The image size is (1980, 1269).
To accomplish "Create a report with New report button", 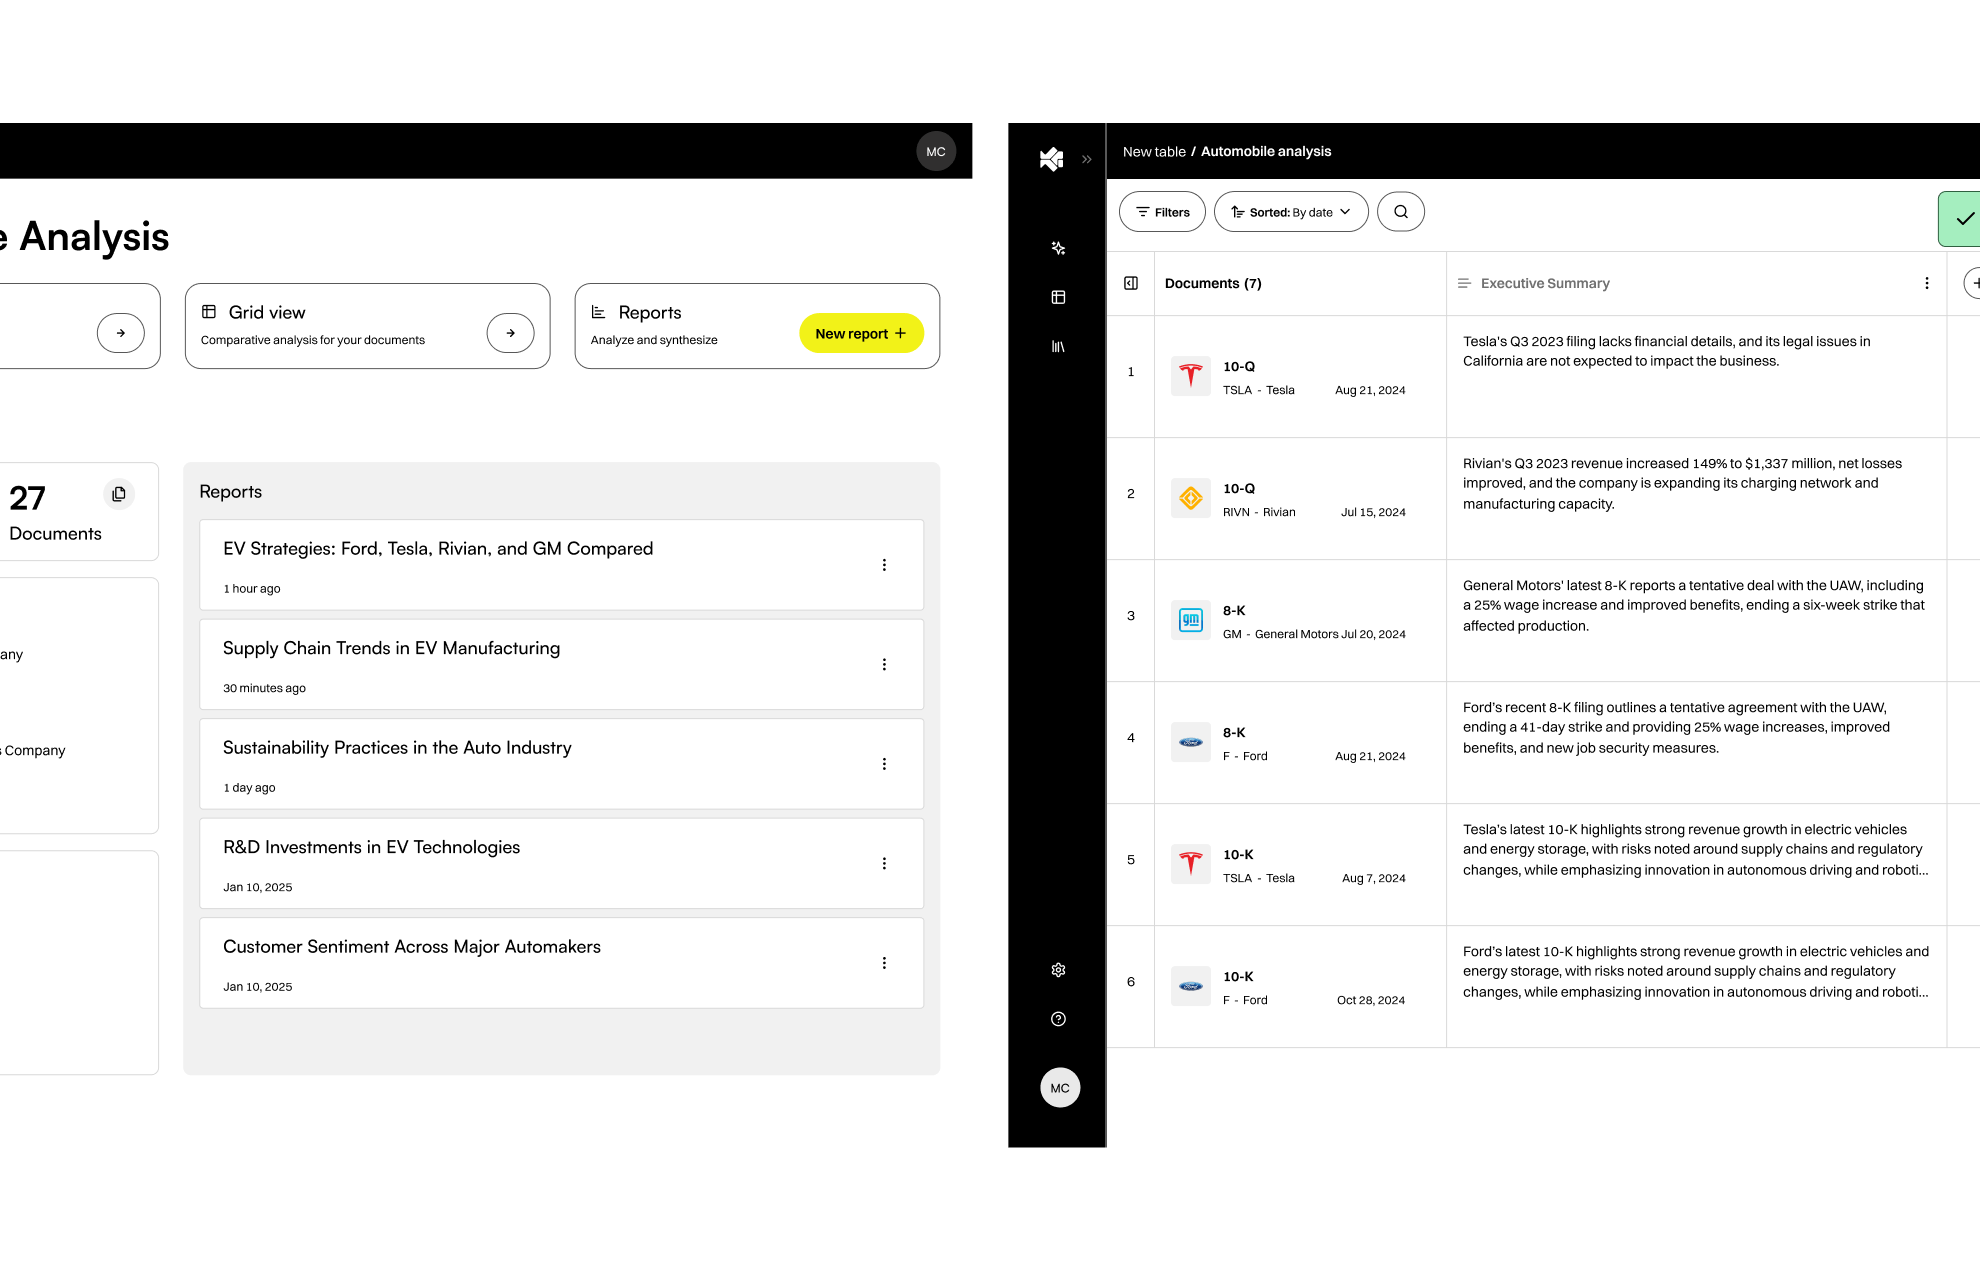I will point(861,333).
